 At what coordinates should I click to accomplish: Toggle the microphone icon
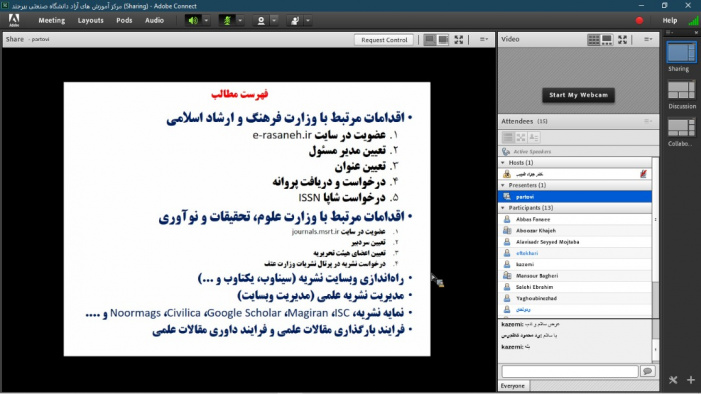(227, 21)
